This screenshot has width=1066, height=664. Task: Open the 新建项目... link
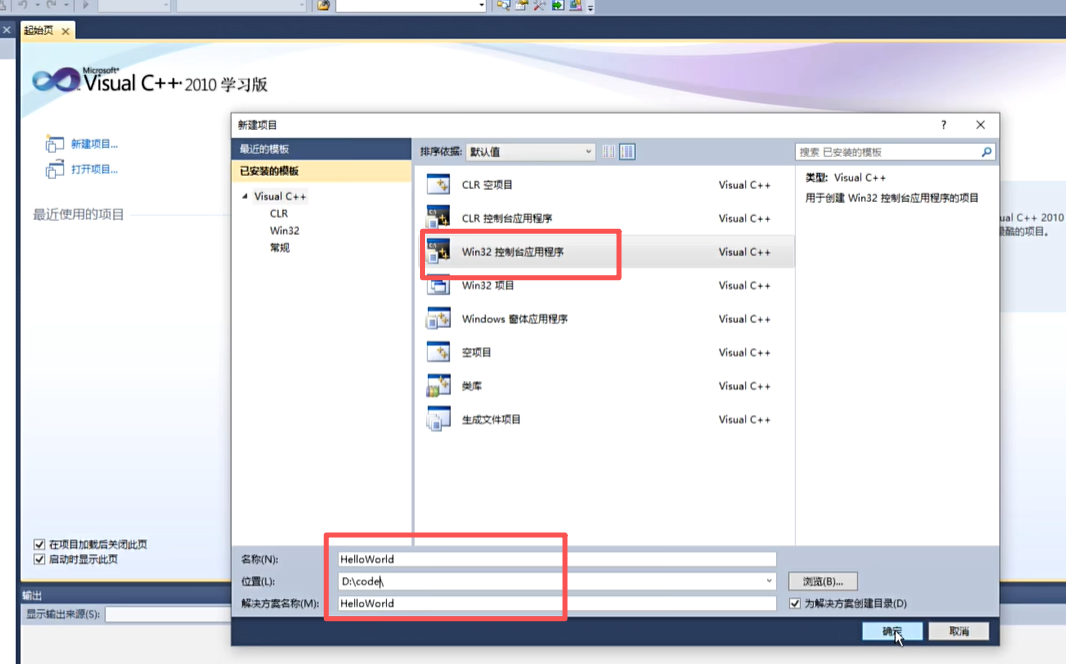click(x=94, y=144)
